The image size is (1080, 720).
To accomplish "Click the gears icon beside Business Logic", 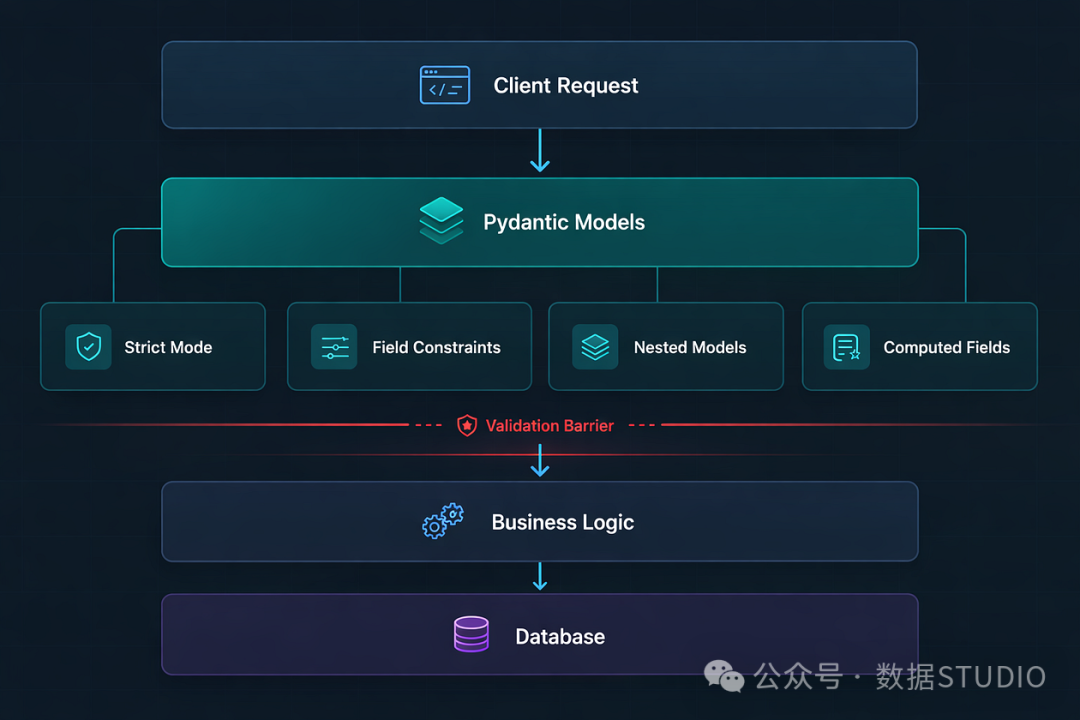I will (x=443, y=521).
